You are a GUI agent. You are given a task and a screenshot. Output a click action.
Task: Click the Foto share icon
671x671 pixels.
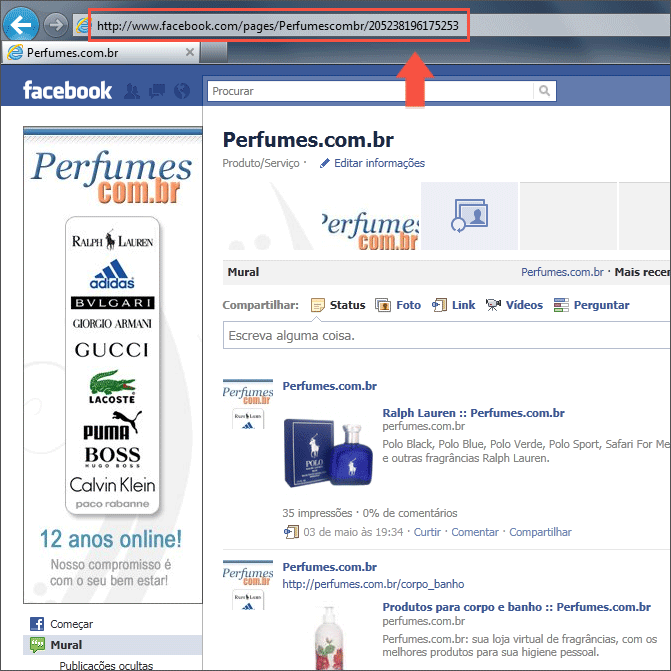[383, 305]
